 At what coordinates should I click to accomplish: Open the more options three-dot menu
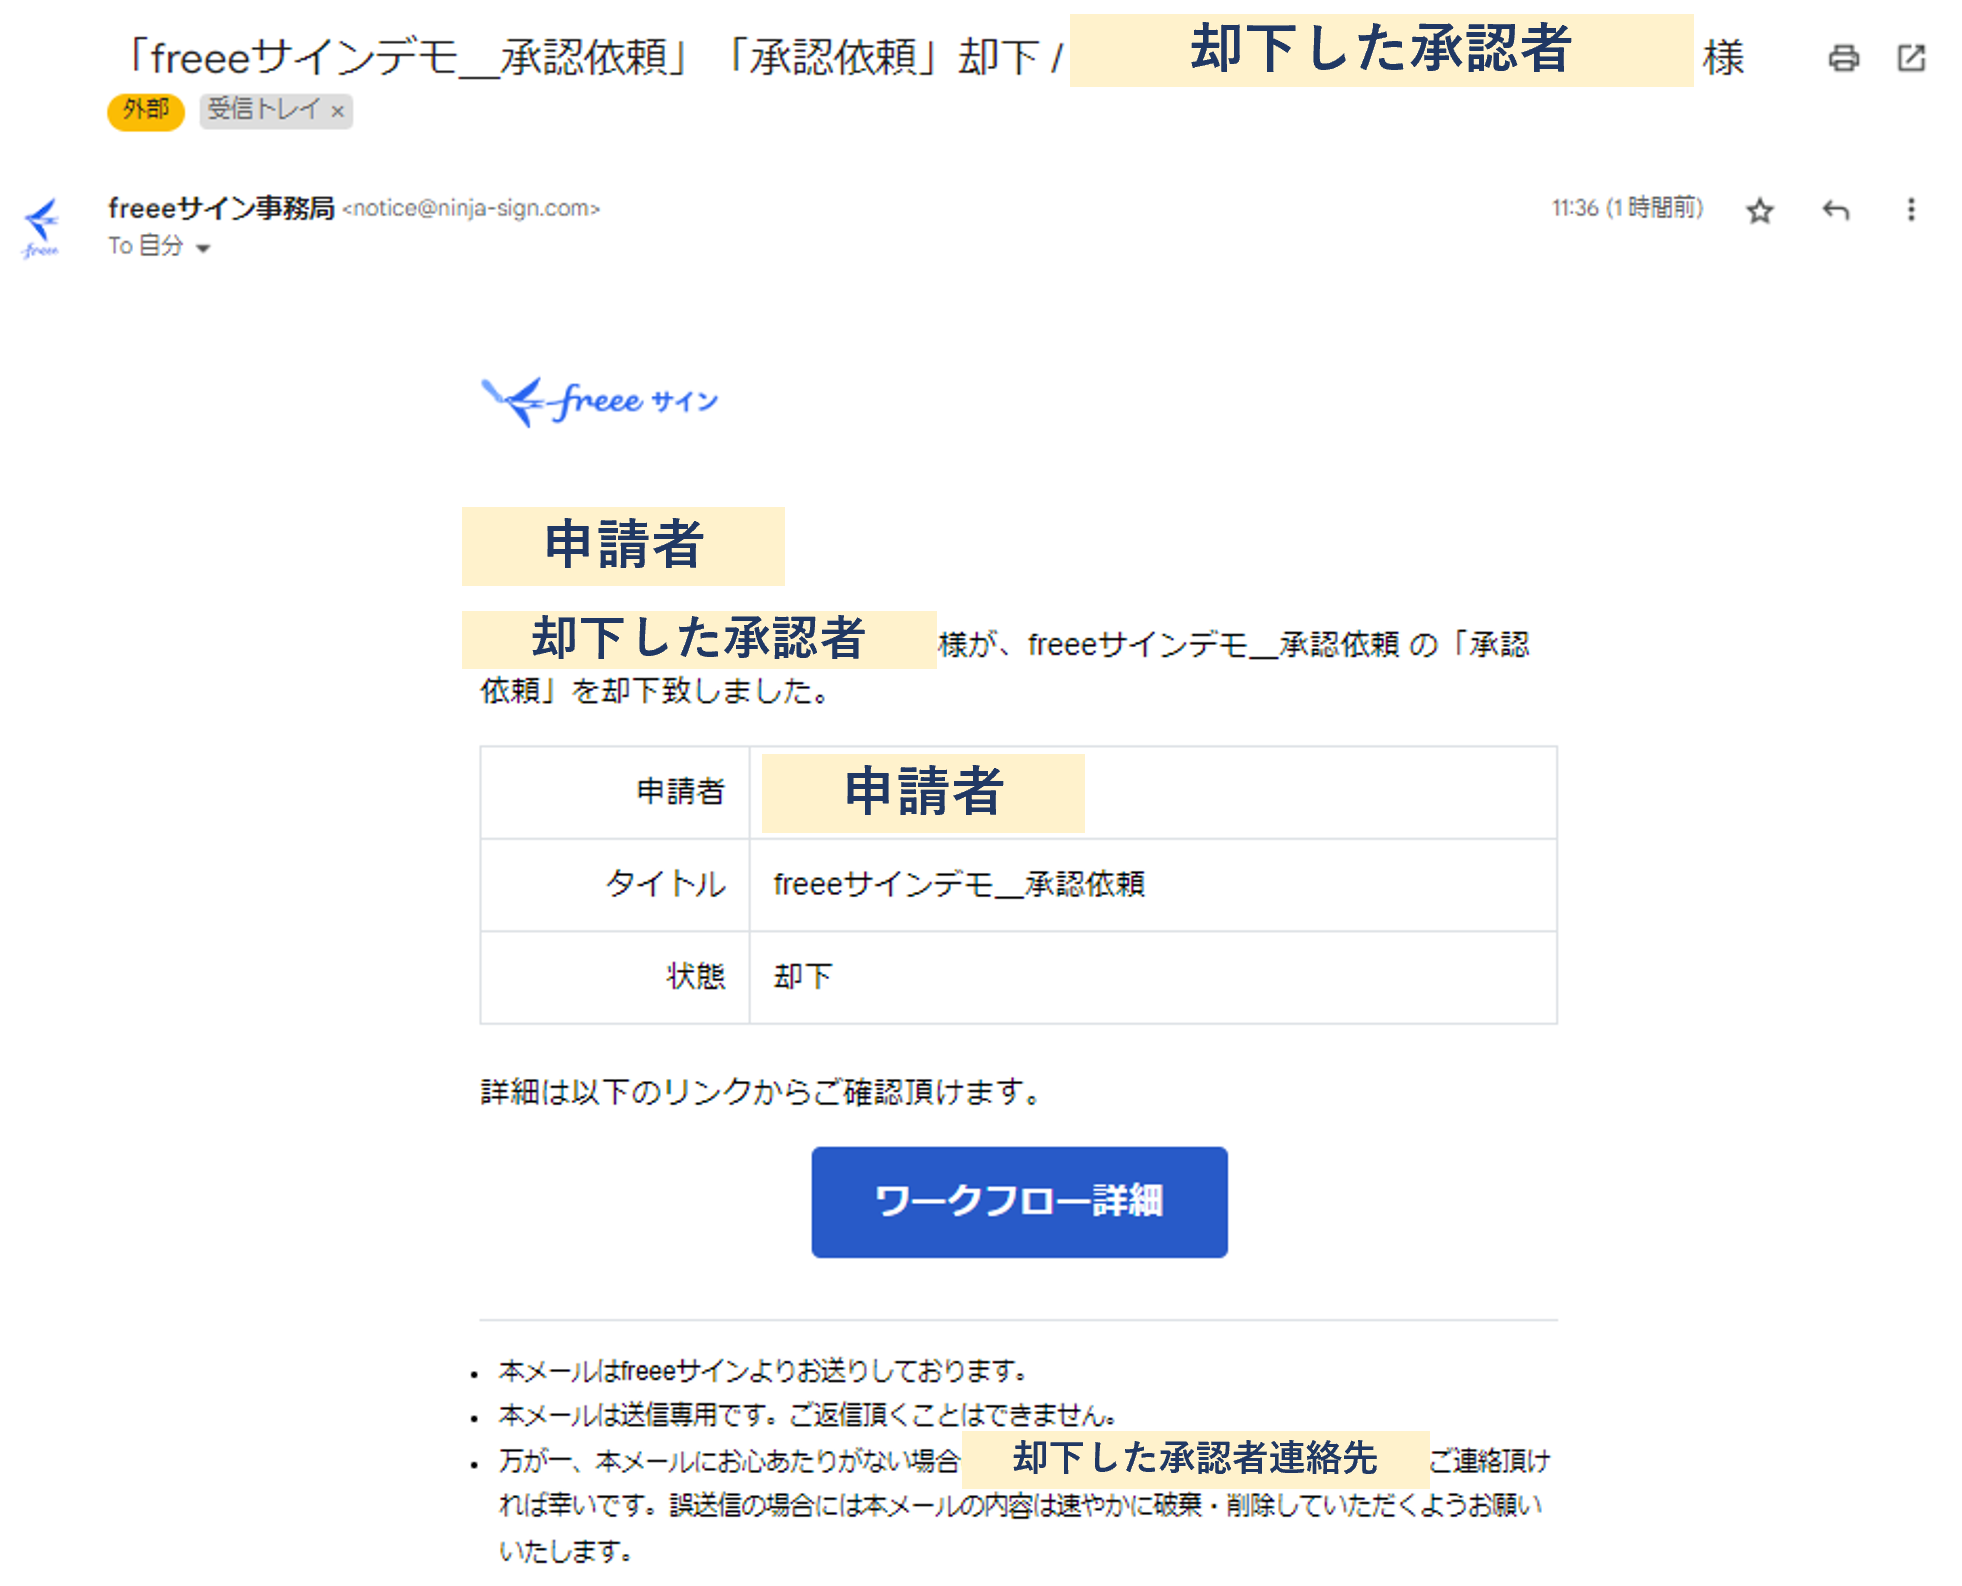(x=1911, y=210)
